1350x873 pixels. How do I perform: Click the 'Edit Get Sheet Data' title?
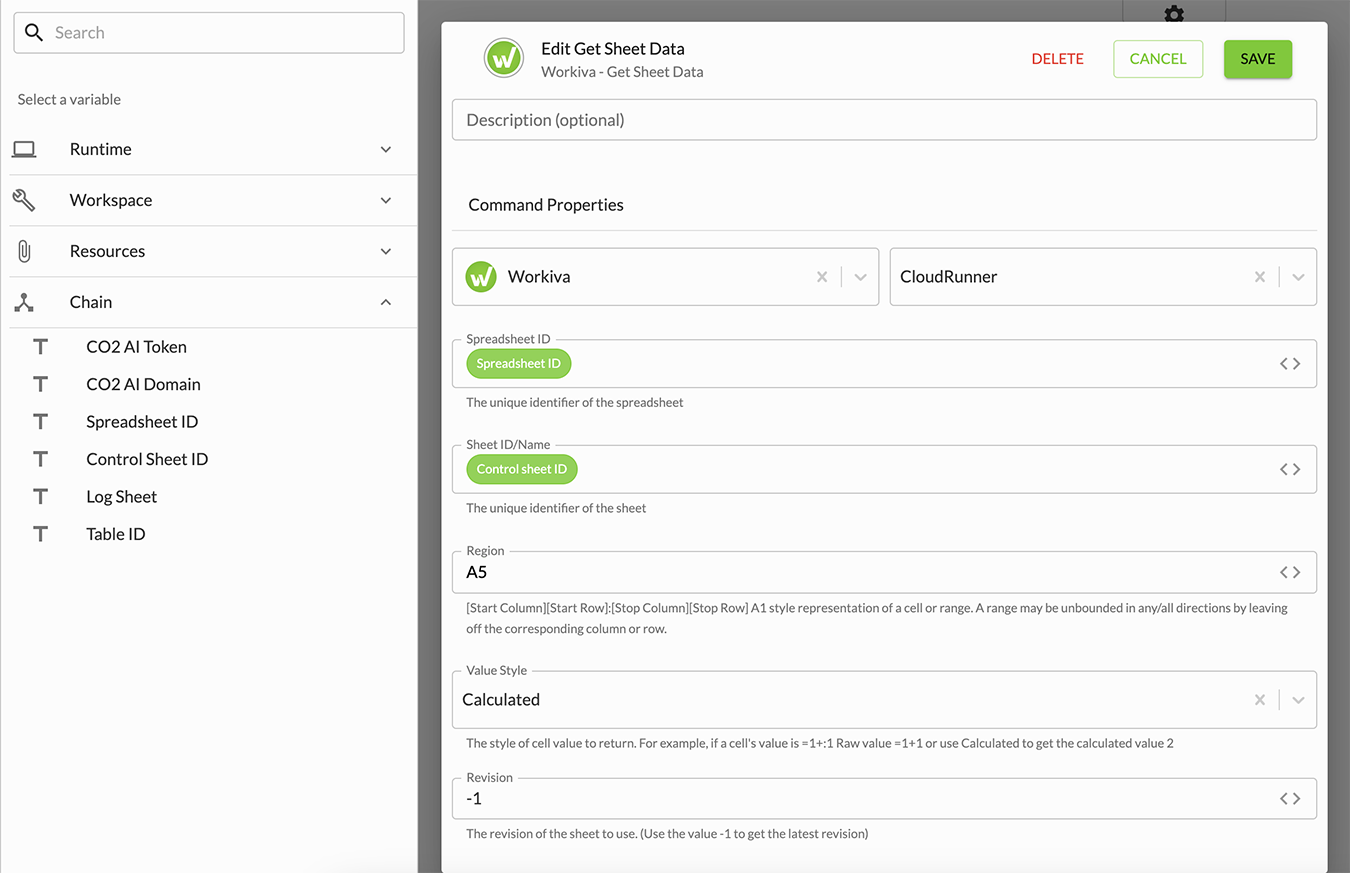[x=613, y=49]
